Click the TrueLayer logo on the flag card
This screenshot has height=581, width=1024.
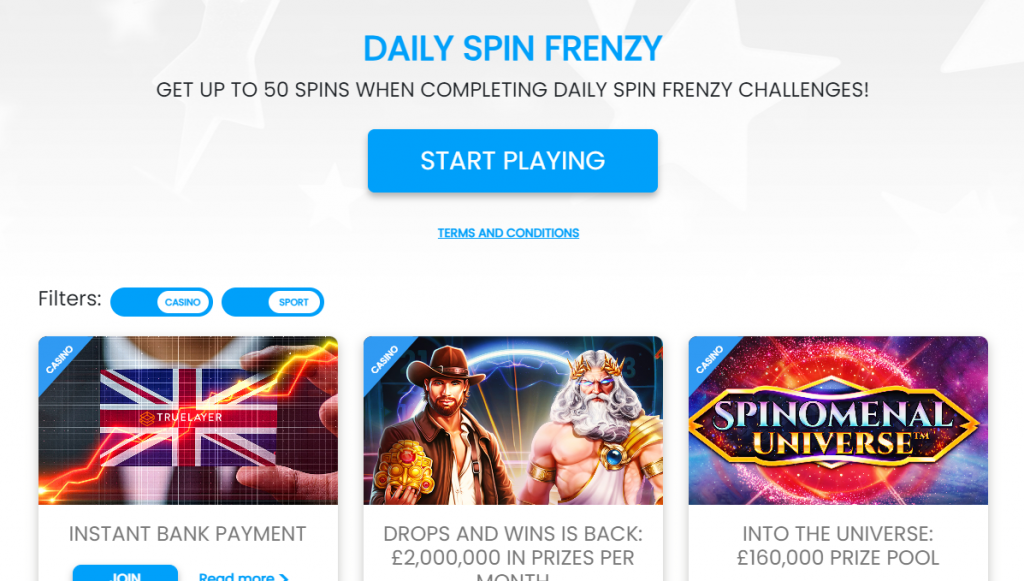182,417
